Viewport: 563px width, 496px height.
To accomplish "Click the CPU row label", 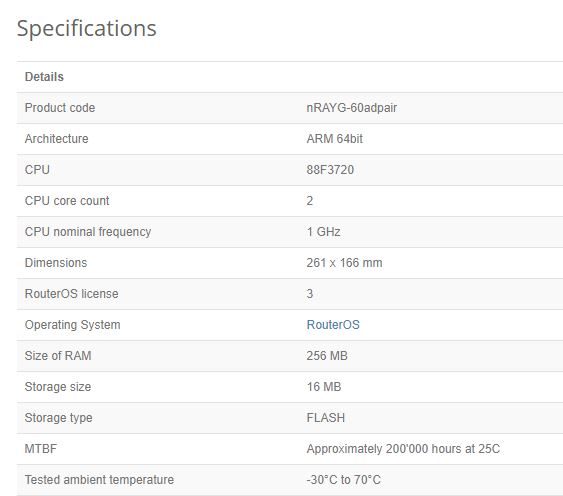I will pos(37,170).
